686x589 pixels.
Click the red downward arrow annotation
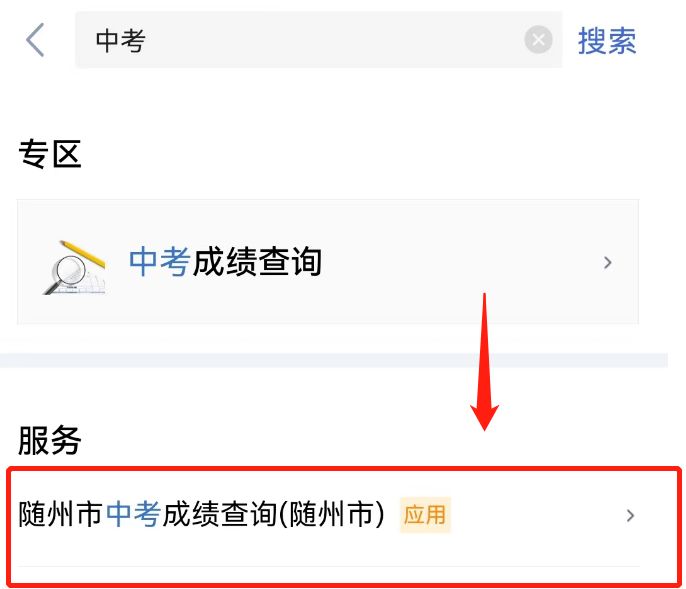click(x=484, y=362)
